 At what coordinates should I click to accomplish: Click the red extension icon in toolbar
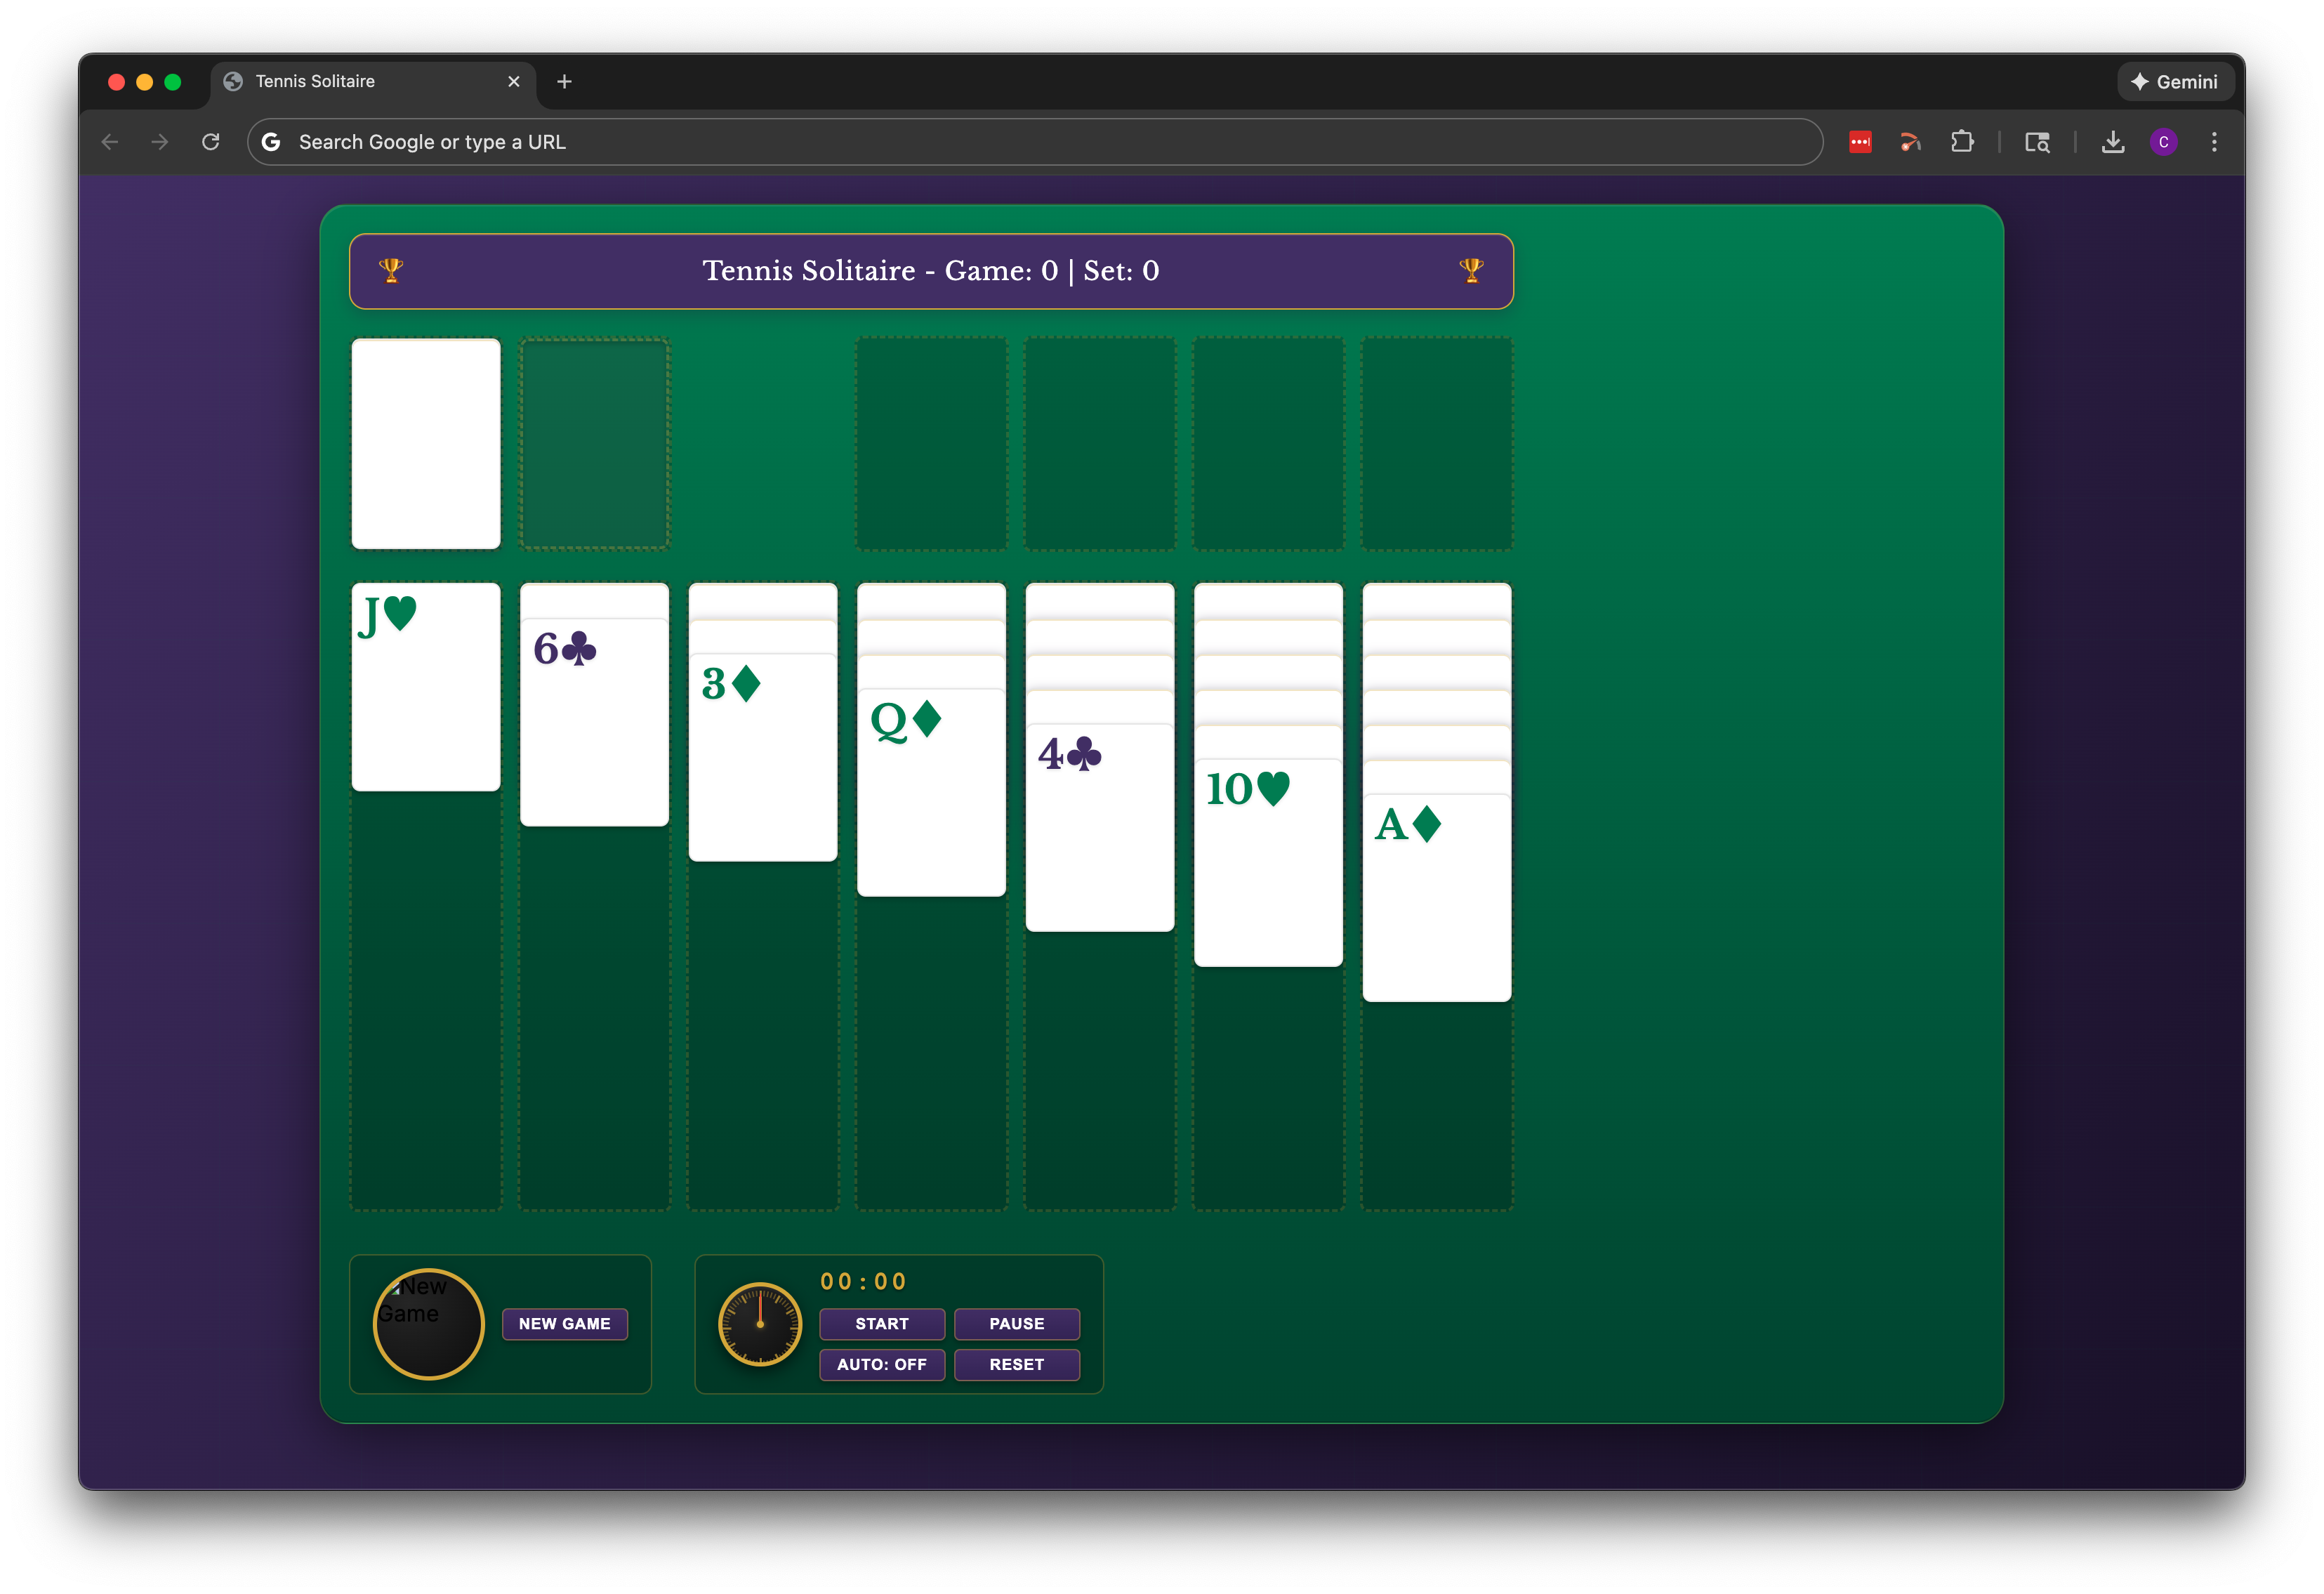pyautogui.click(x=1860, y=142)
